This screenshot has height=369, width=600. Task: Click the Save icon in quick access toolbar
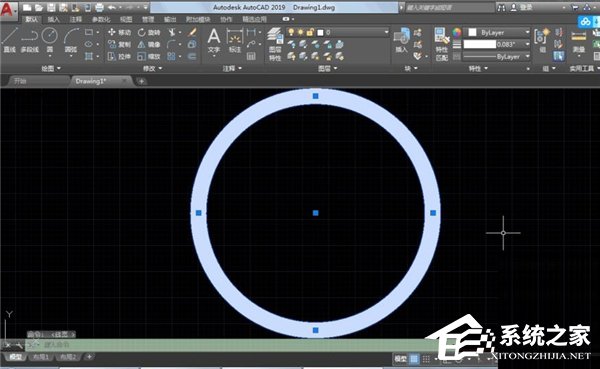coord(51,7)
